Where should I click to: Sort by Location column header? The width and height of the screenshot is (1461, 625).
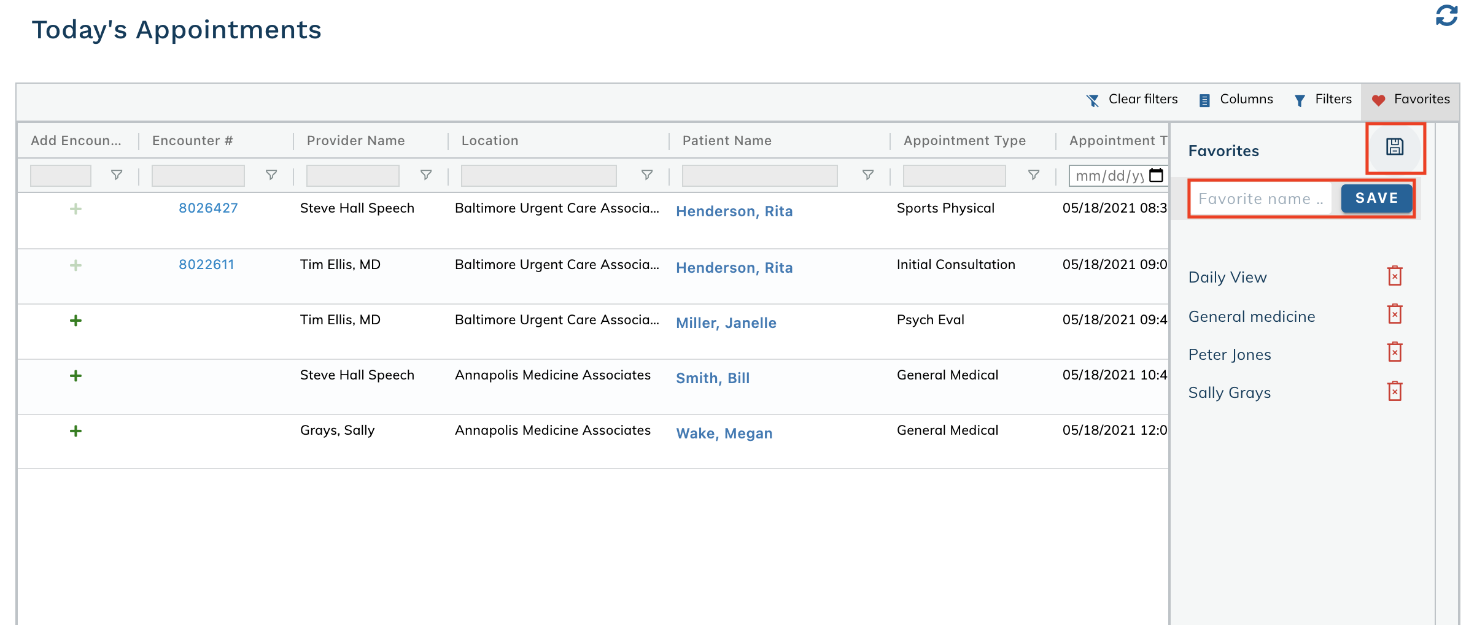489,140
